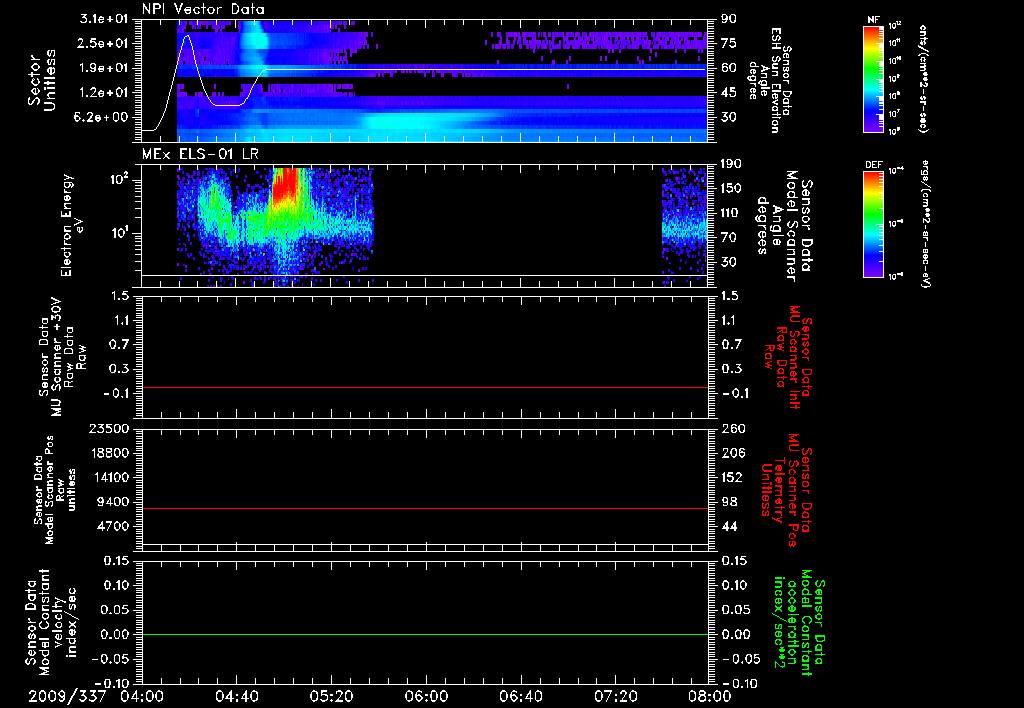Click the 4700 scanner position tick
This screenshot has height=708, width=1024.
pos(113,526)
